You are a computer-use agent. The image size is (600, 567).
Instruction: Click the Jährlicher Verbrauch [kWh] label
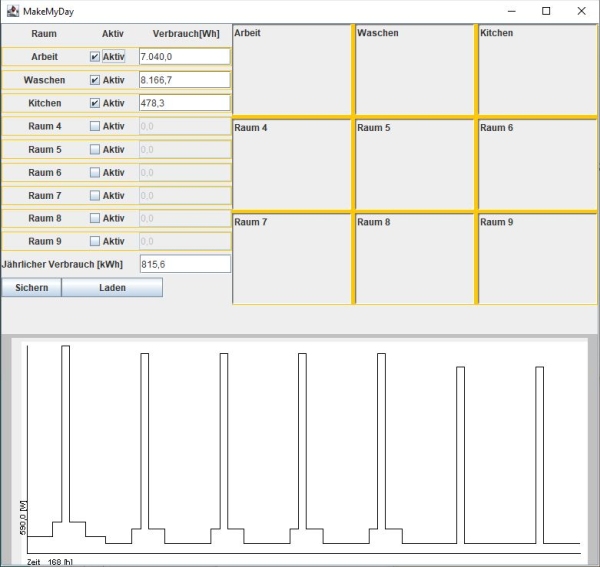tap(62, 264)
